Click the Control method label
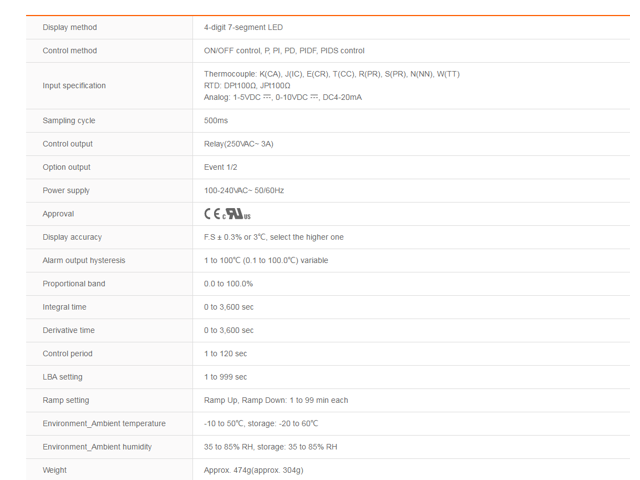 70,50
